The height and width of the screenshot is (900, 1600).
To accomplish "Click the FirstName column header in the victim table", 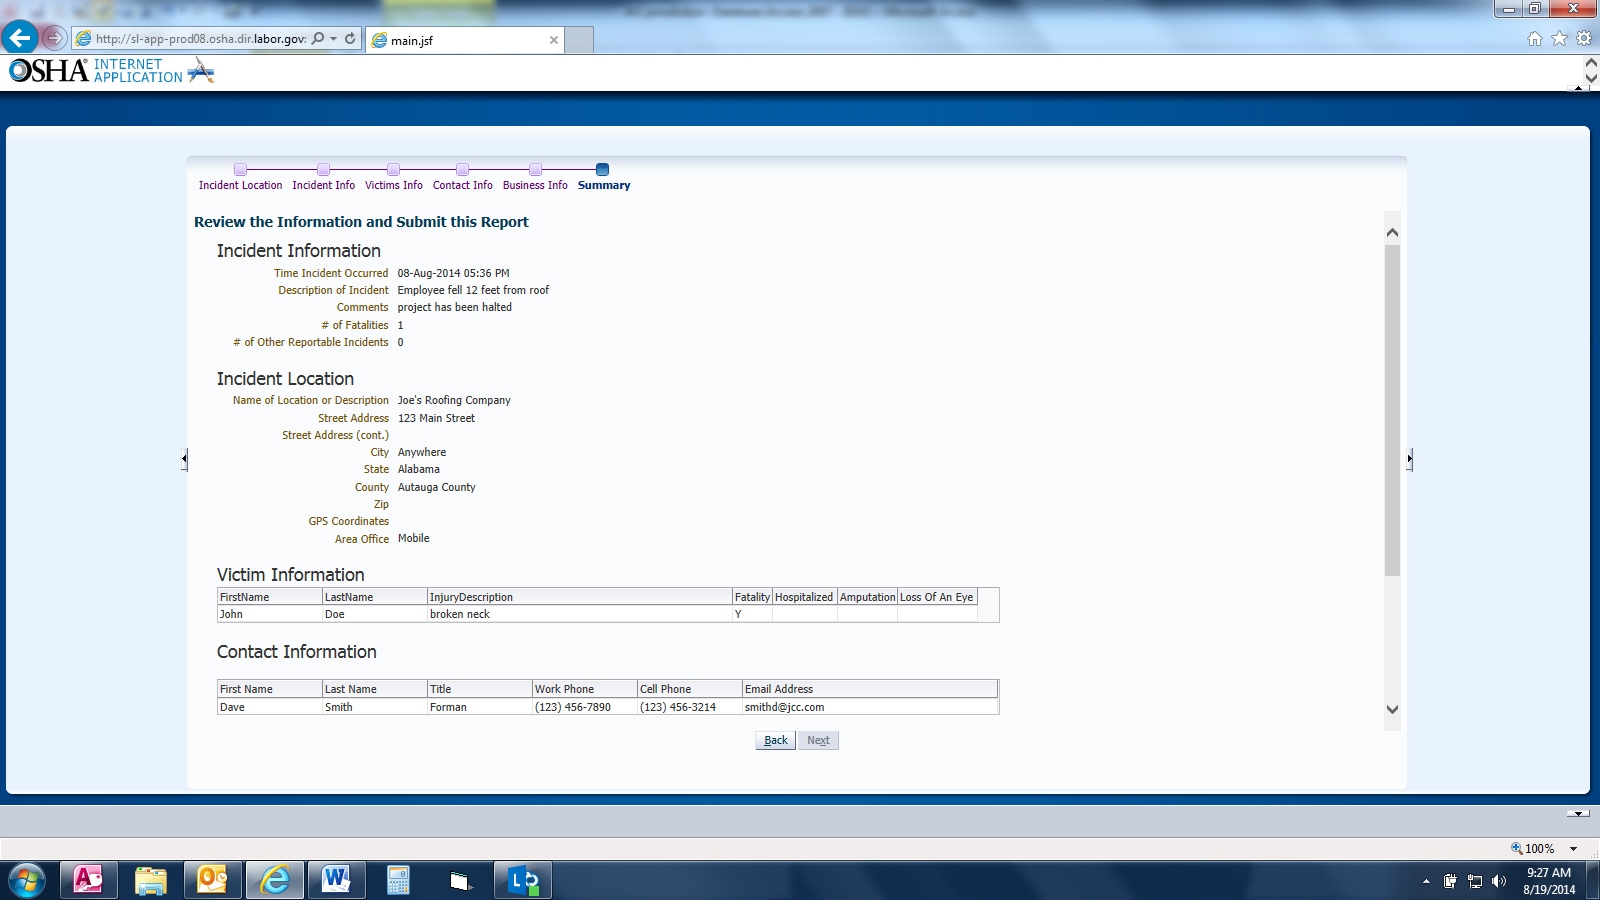I will [270, 597].
